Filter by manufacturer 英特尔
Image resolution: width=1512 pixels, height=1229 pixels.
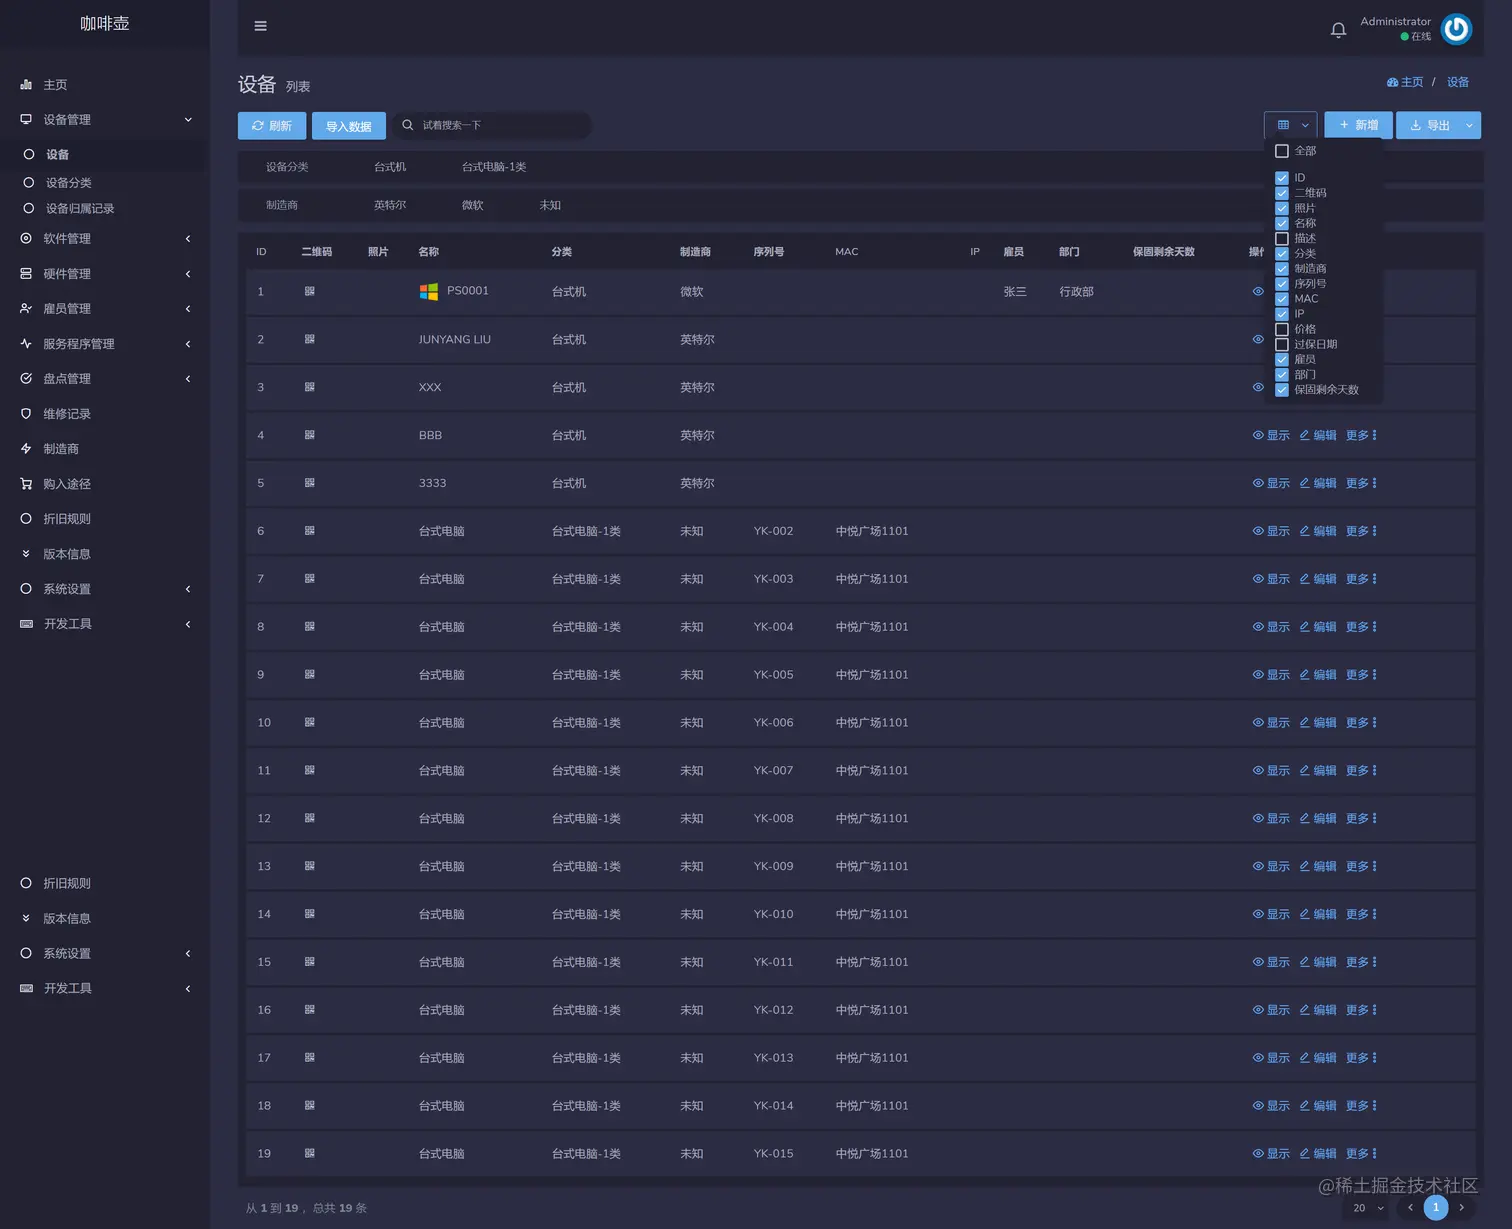pyautogui.click(x=390, y=205)
